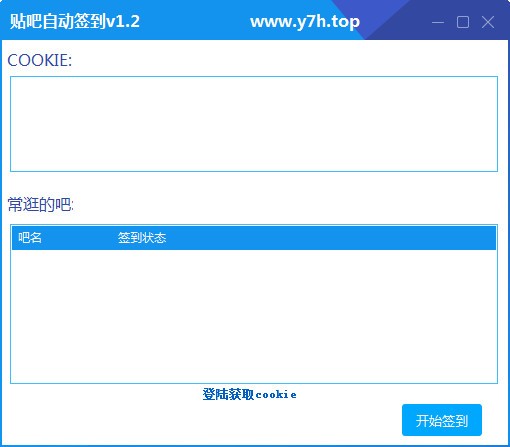Click inside the COOKIE text box
Screen dimensions: 510x447
pos(254,124)
